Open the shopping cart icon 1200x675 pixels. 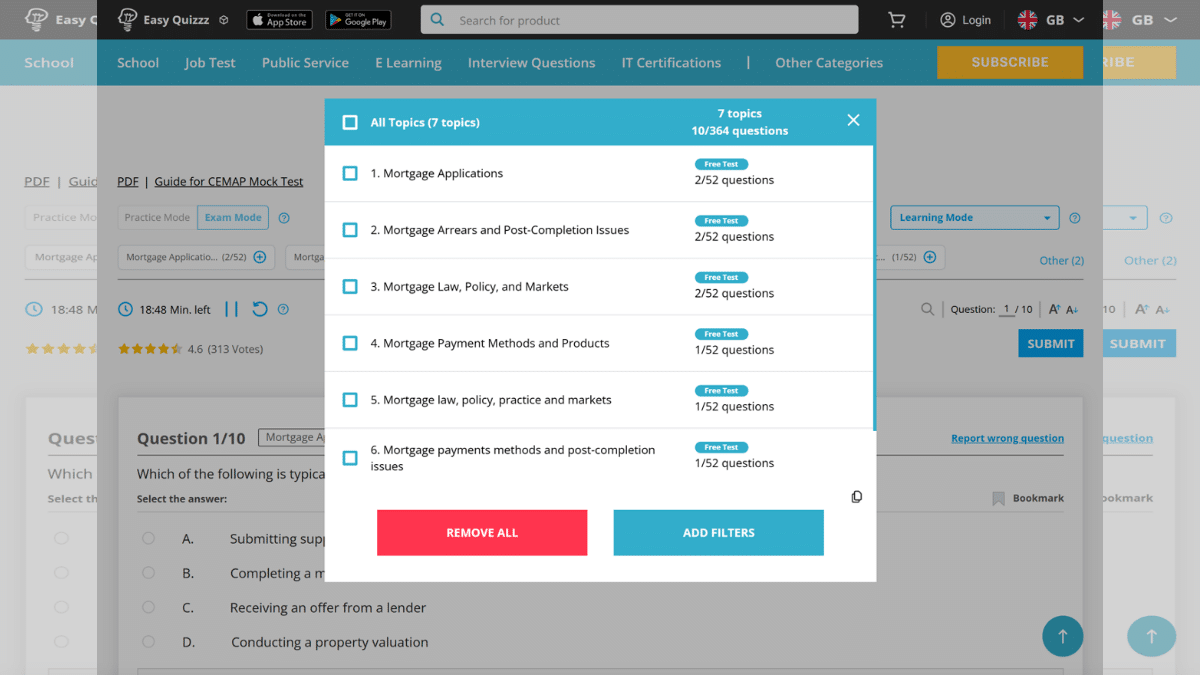(897, 20)
